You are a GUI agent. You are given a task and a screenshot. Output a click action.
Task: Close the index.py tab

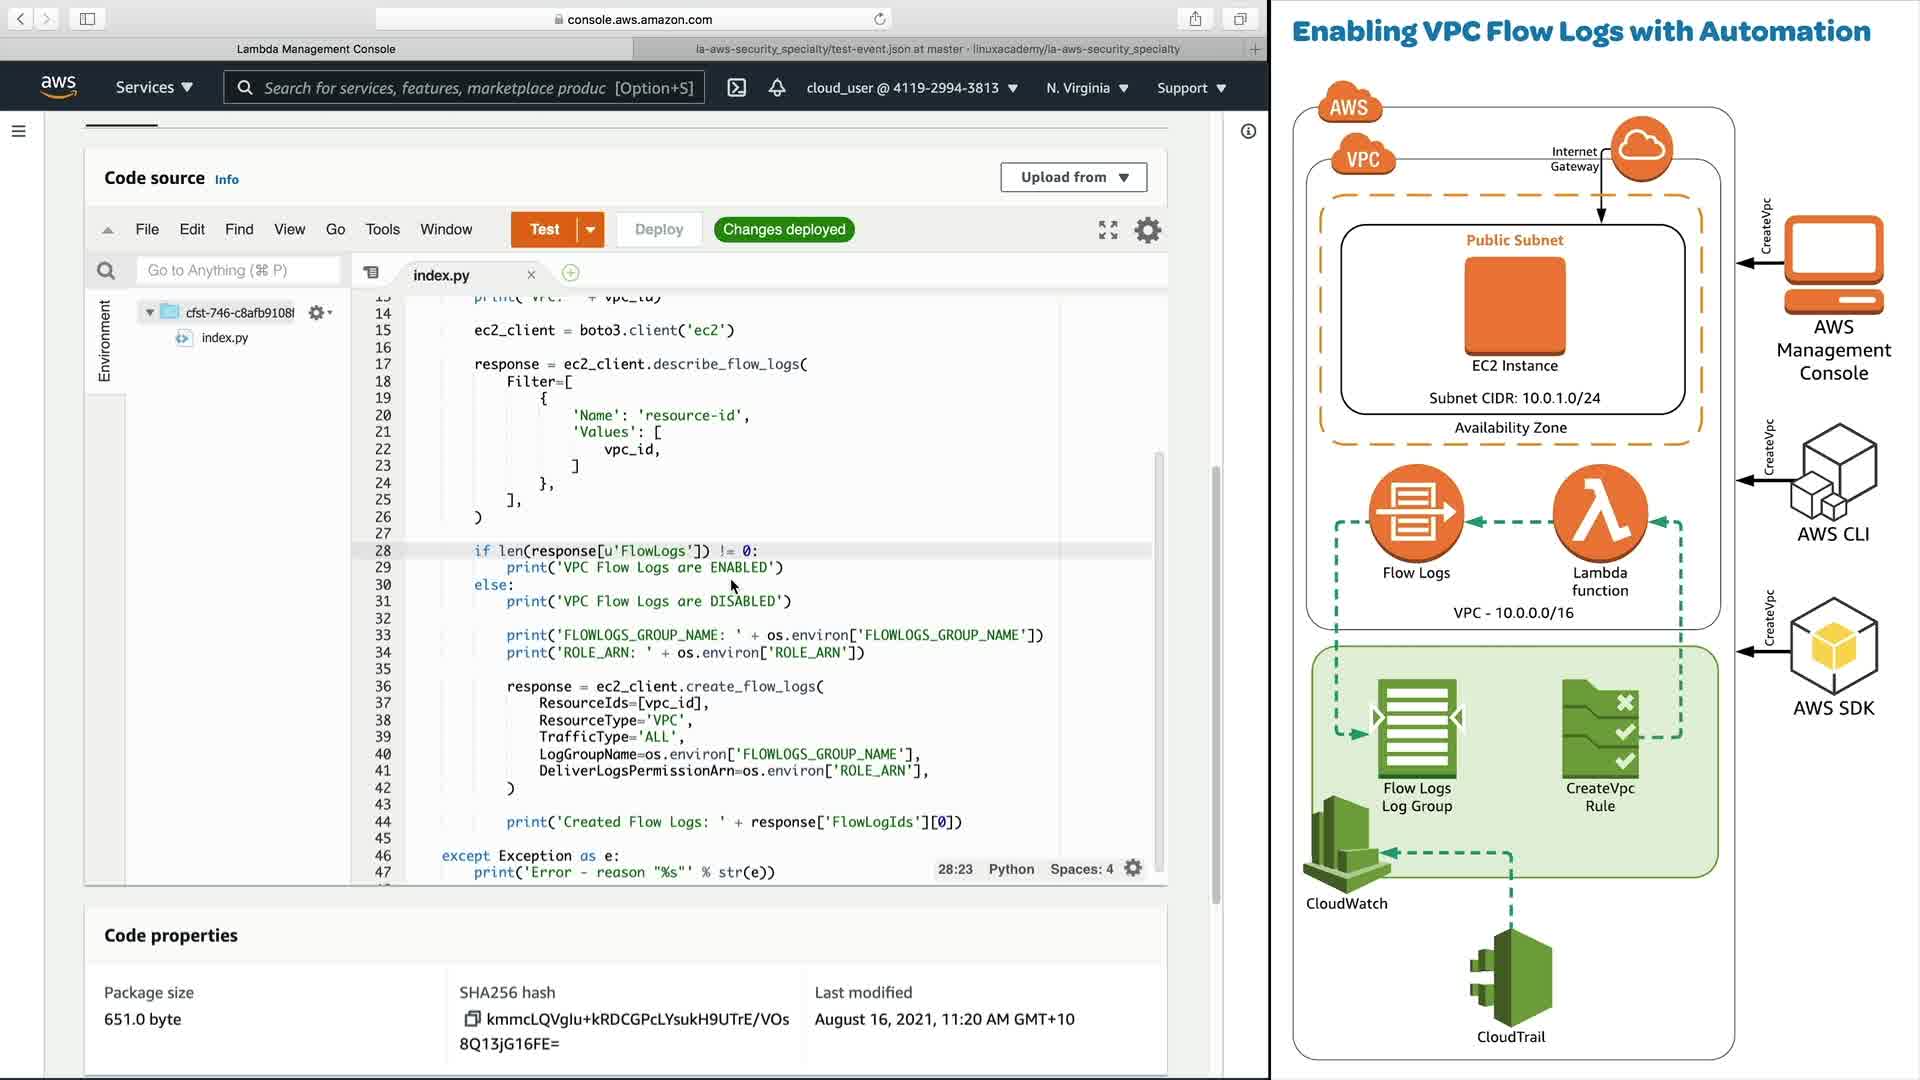[531, 275]
